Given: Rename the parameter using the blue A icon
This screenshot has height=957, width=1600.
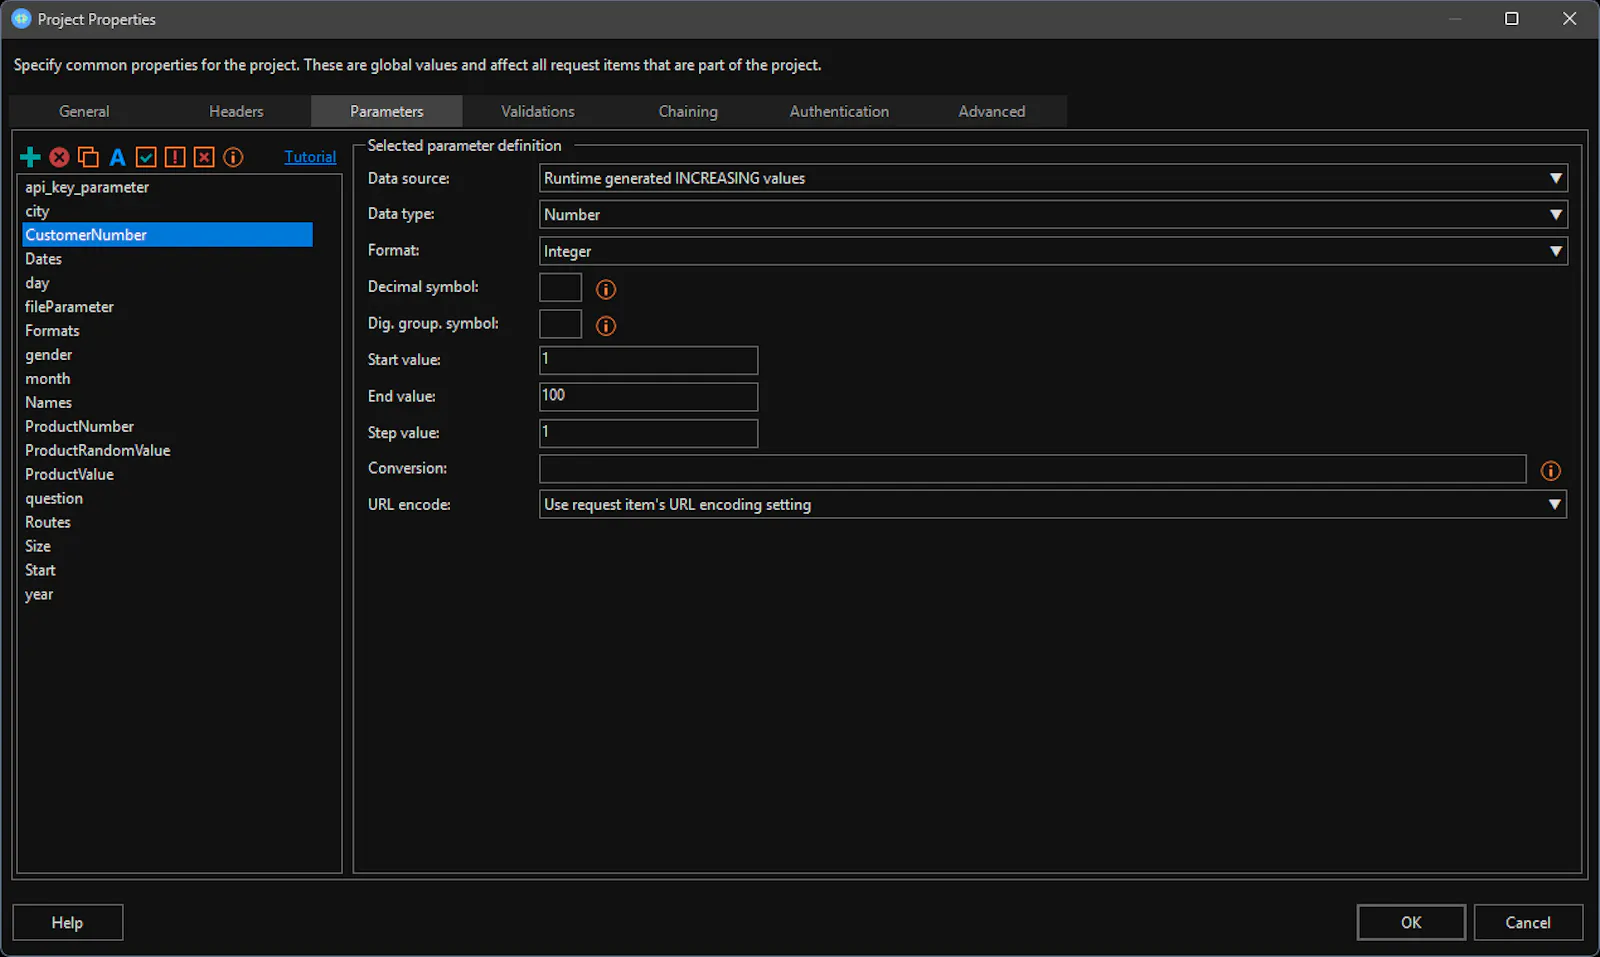Looking at the screenshot, I should [117, 157].
